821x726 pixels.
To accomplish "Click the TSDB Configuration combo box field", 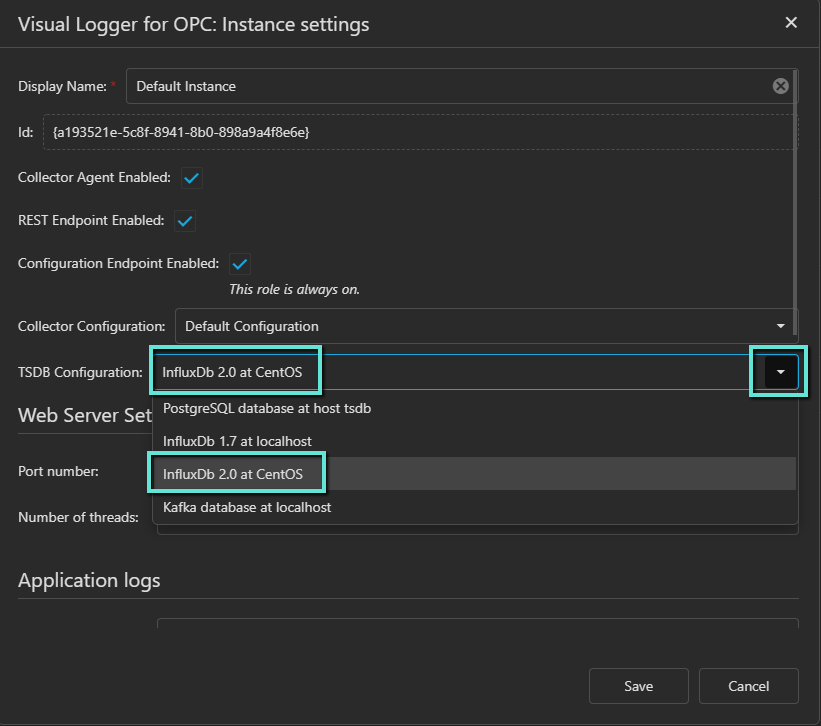I will 450,372.
